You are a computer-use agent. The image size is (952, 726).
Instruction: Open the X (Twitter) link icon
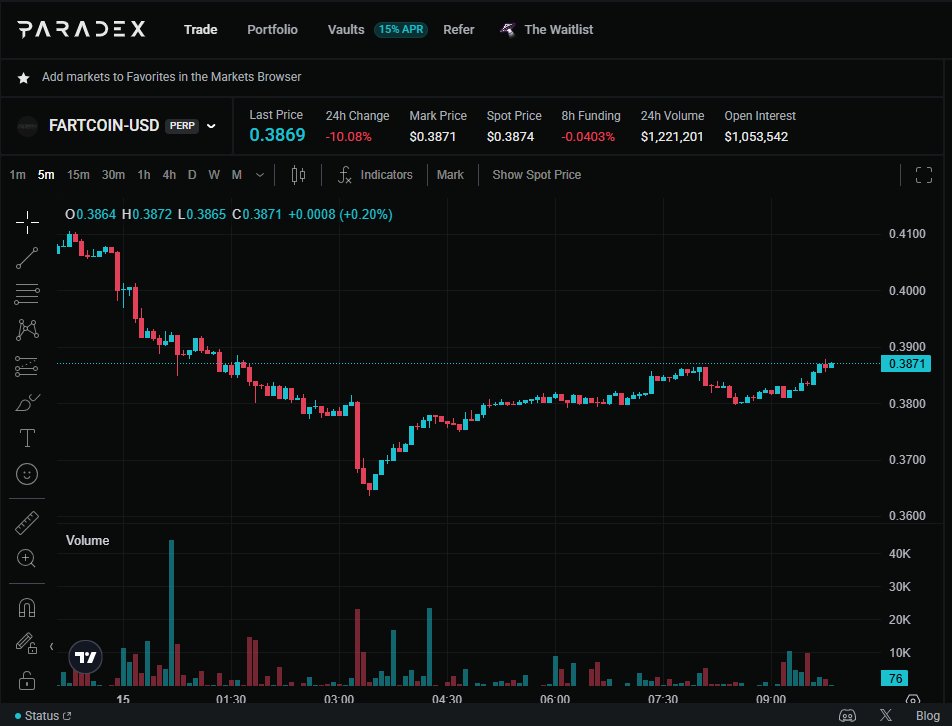tap(886, 715)
